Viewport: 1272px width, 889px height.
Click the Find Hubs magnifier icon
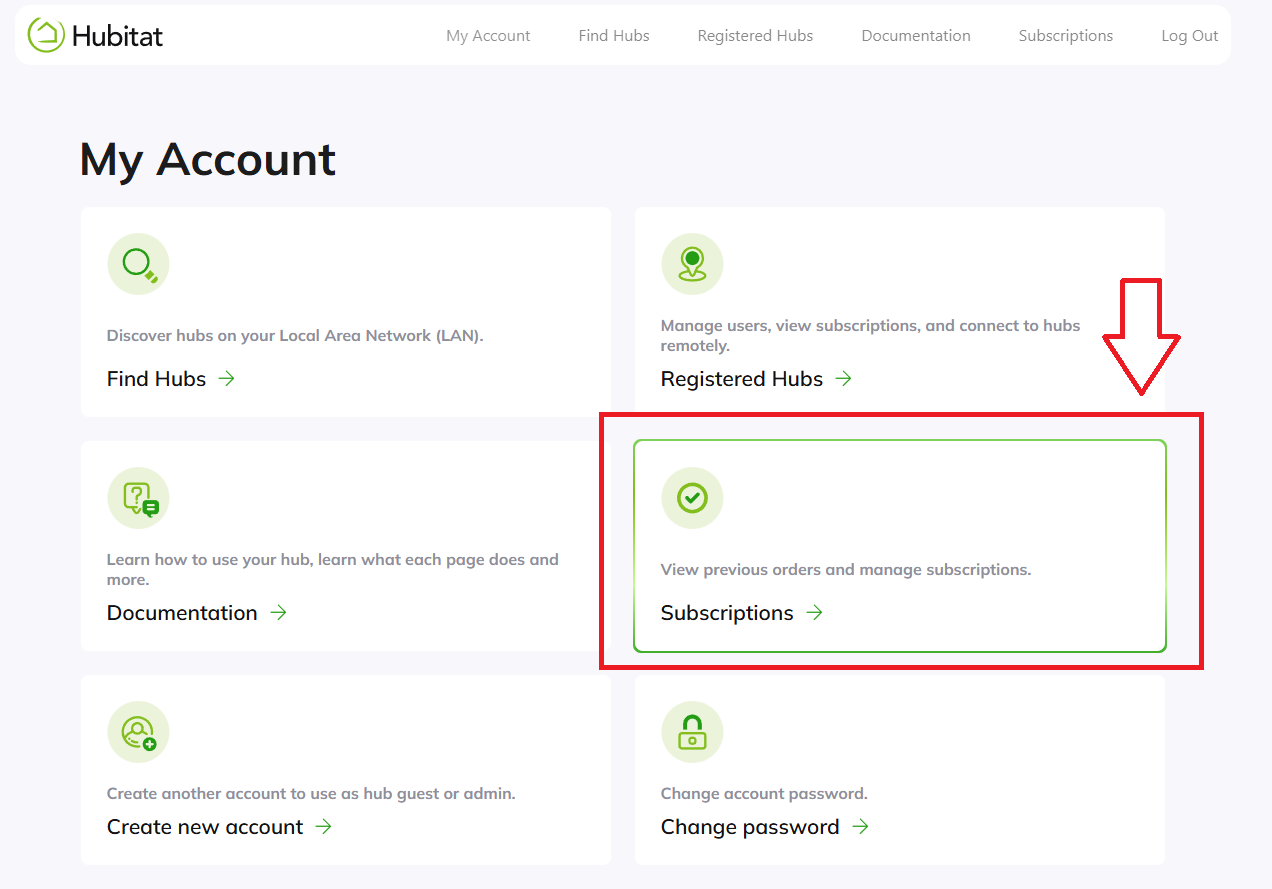[138, 264]
